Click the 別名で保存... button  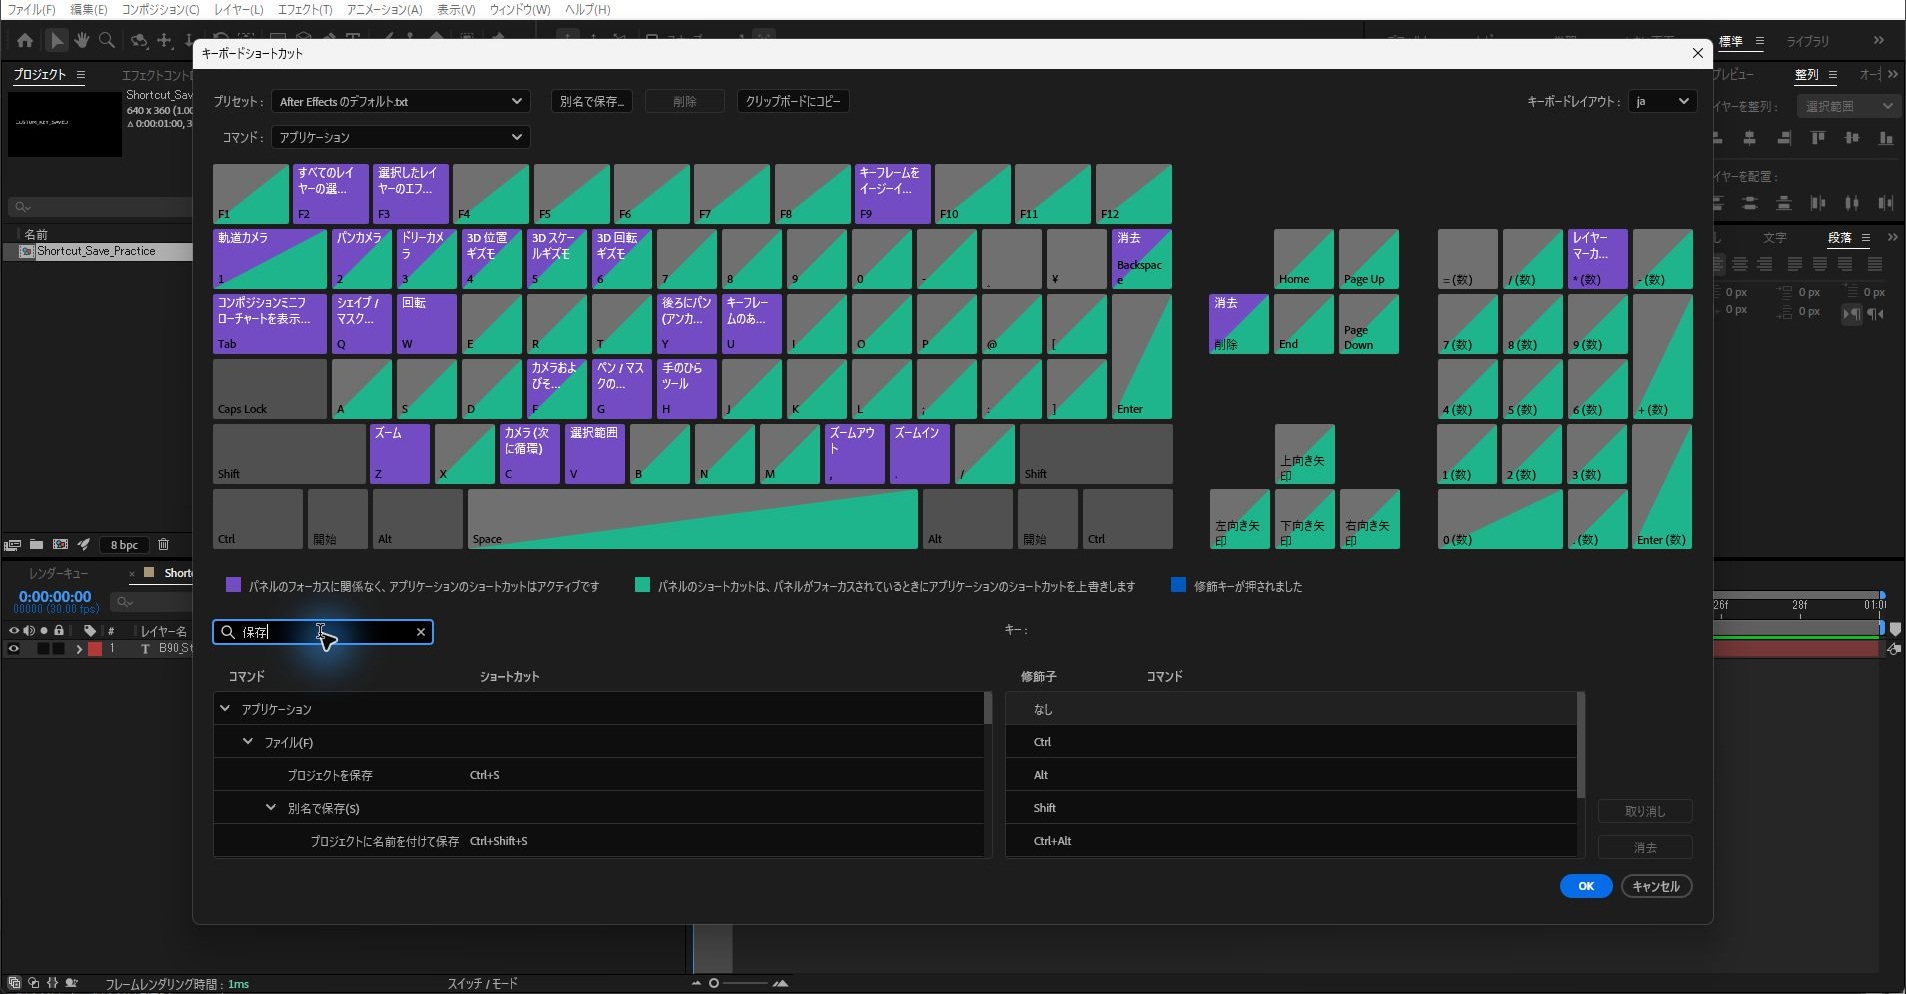592,101
